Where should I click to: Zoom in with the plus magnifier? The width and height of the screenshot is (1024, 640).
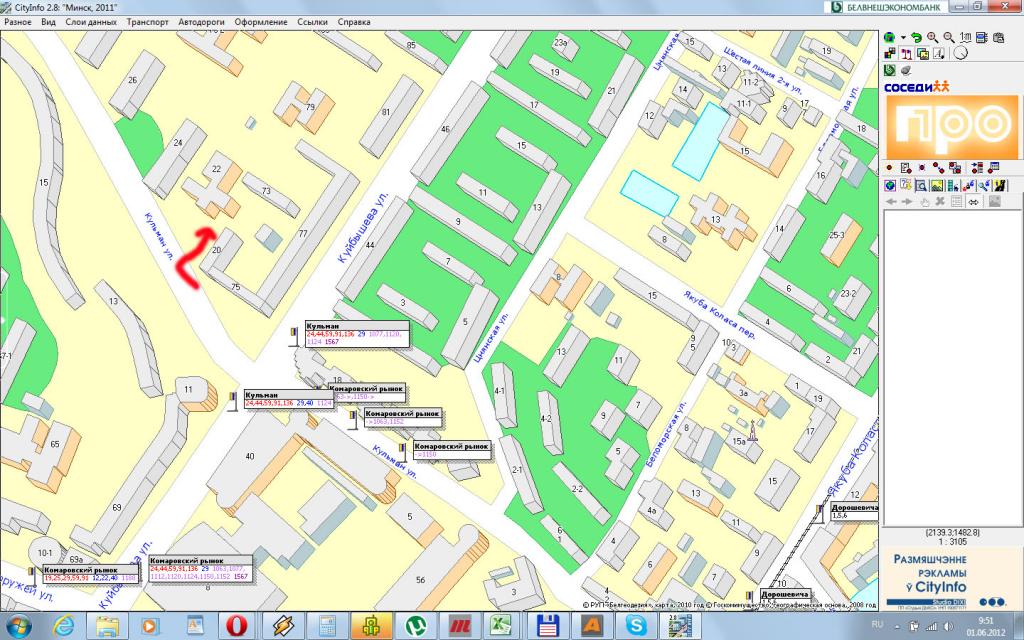pos(933,38)
